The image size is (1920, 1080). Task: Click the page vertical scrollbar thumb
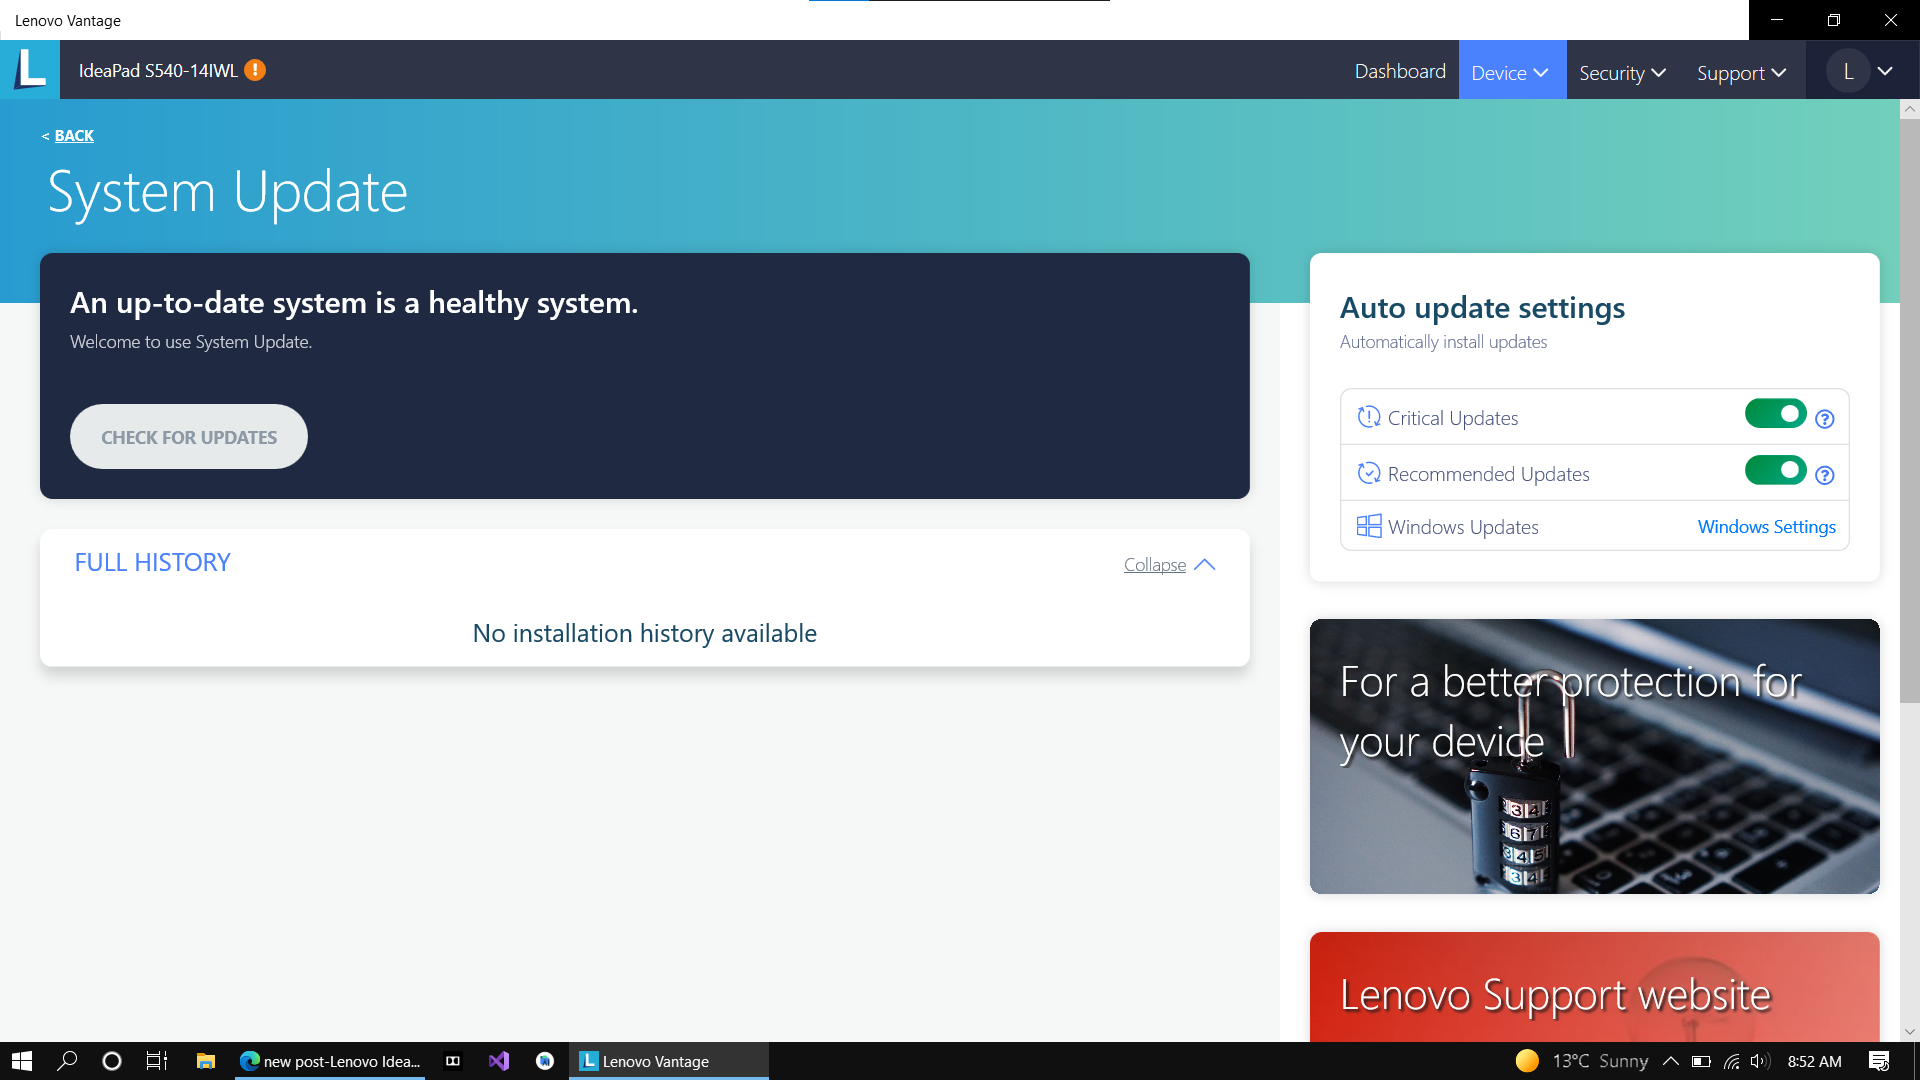(1909, 410)
